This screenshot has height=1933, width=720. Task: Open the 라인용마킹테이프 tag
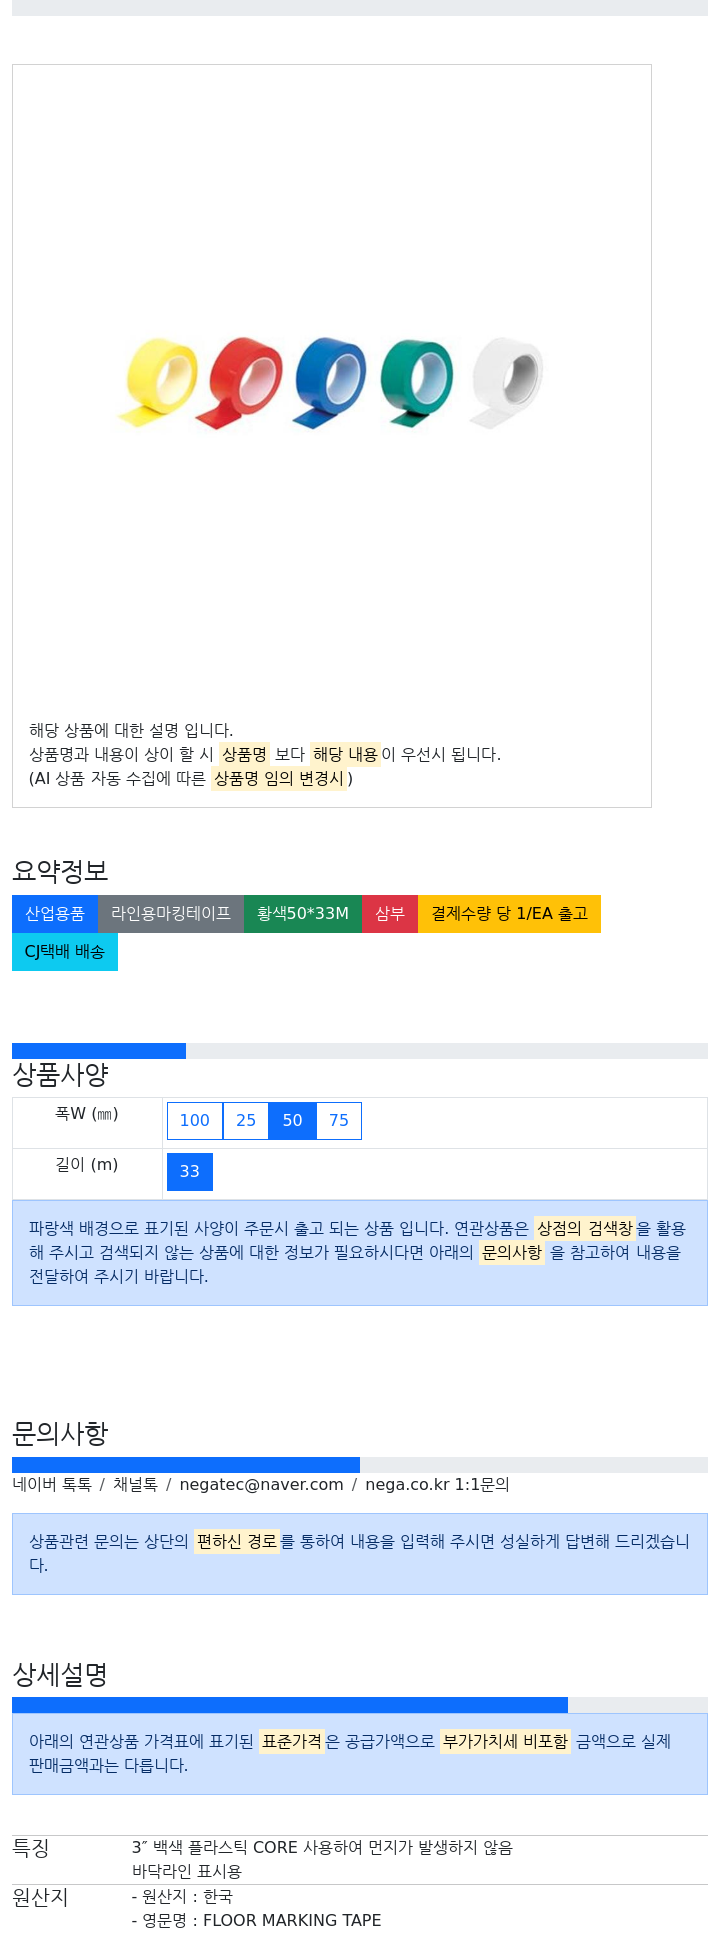(x=171, y=914)
